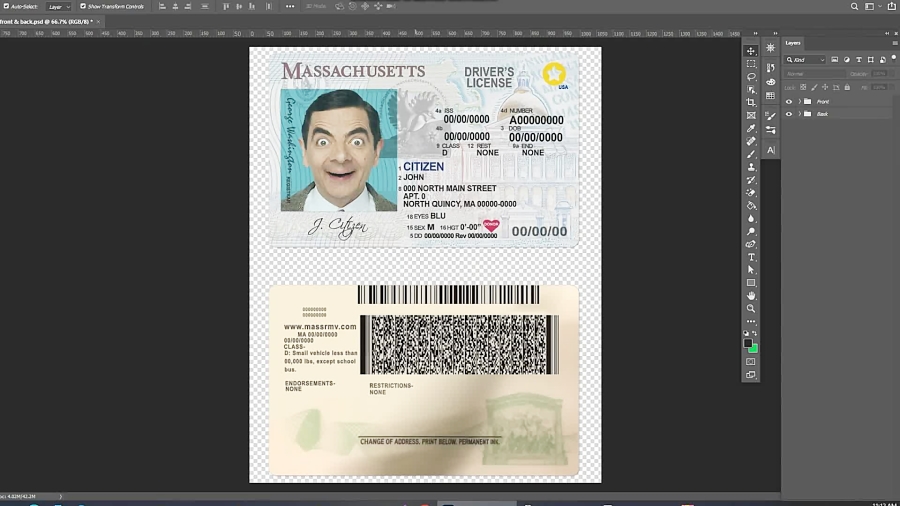Open the Layers panel options menu
Screen dimensions: 900x506
pyautogui.click(x=894, y=43)
